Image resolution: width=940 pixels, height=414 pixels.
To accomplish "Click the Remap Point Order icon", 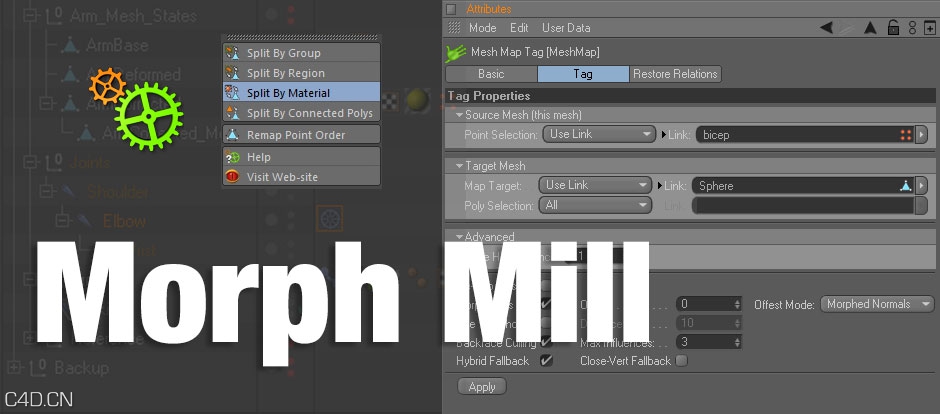I will [233, 135].
